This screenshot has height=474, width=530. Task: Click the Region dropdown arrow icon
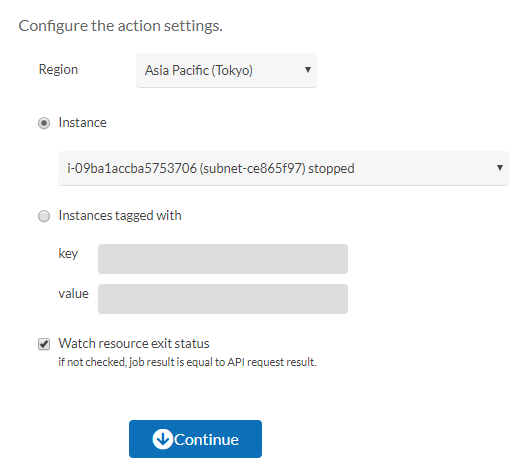point(308,70)
